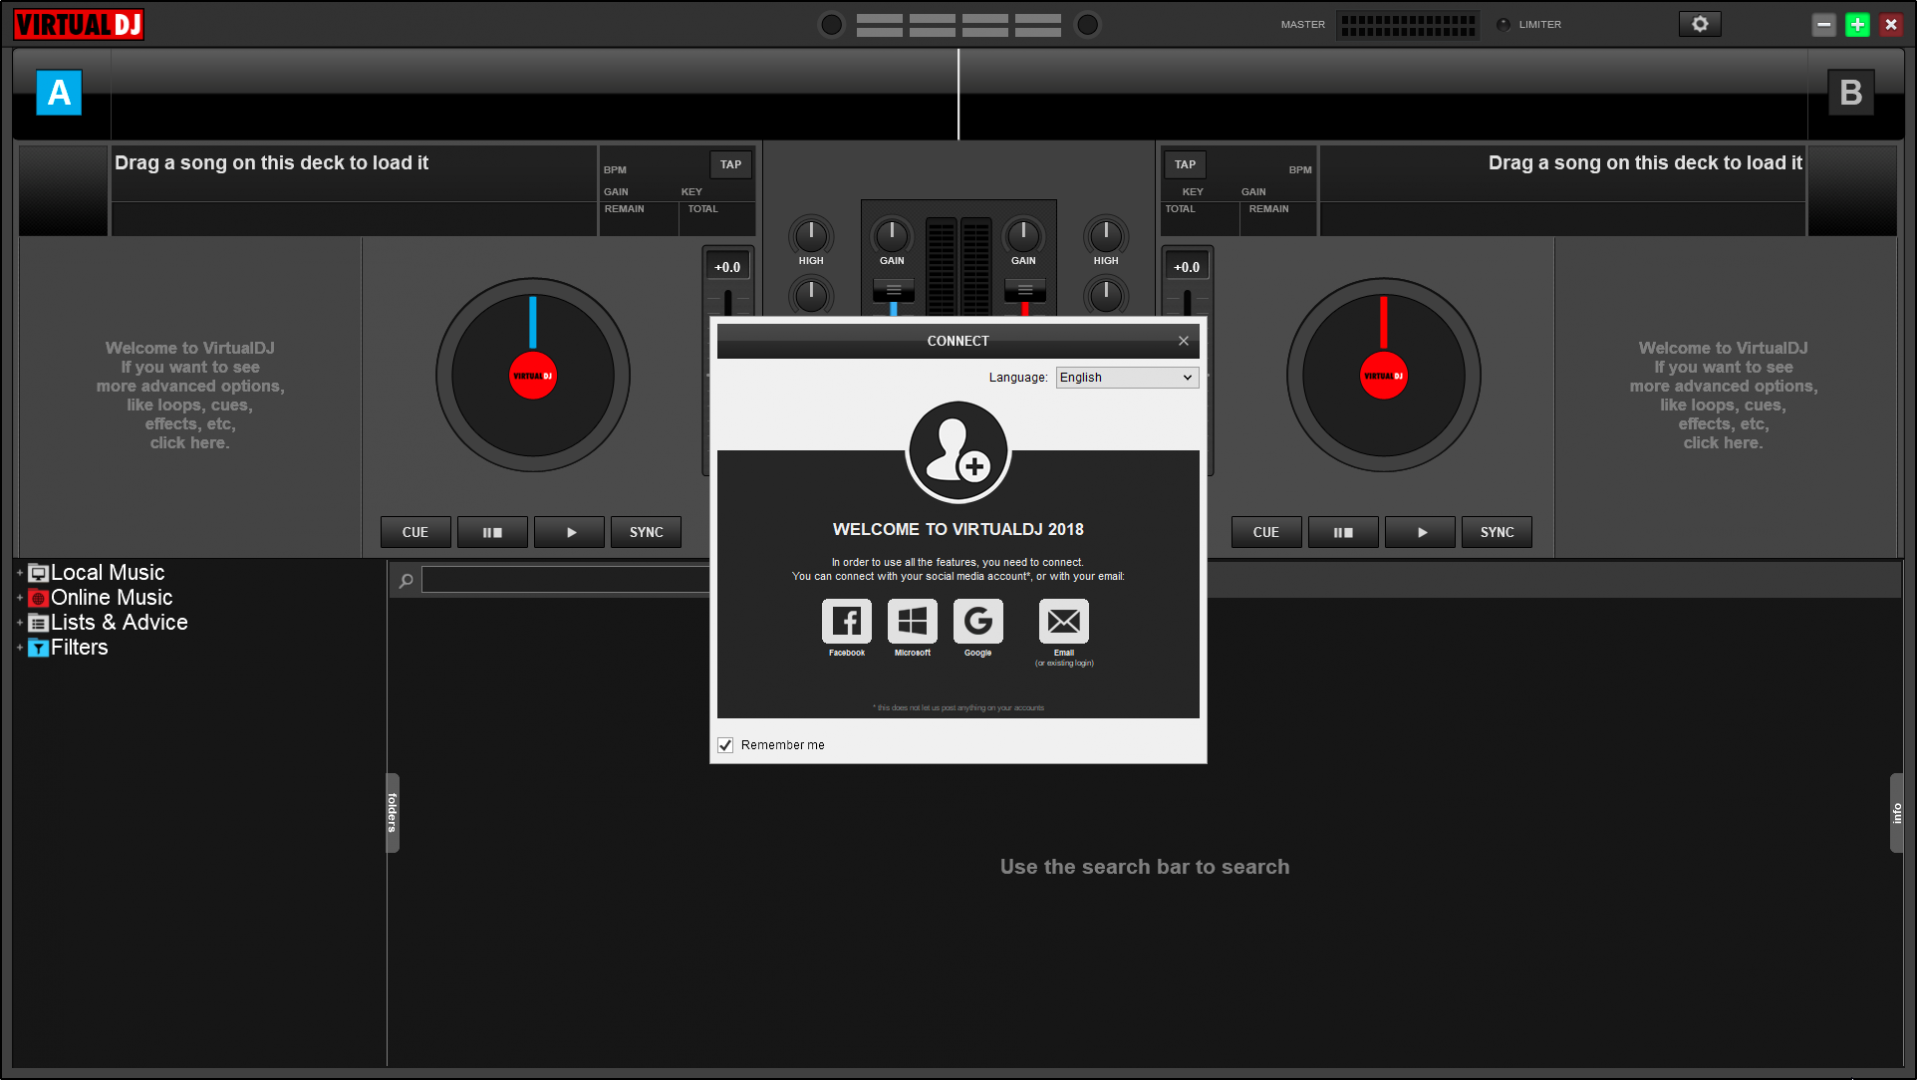The height and width of the screenshot is (1080, 1917).
Task: Click right GAIN knob
Action: 1023,235
